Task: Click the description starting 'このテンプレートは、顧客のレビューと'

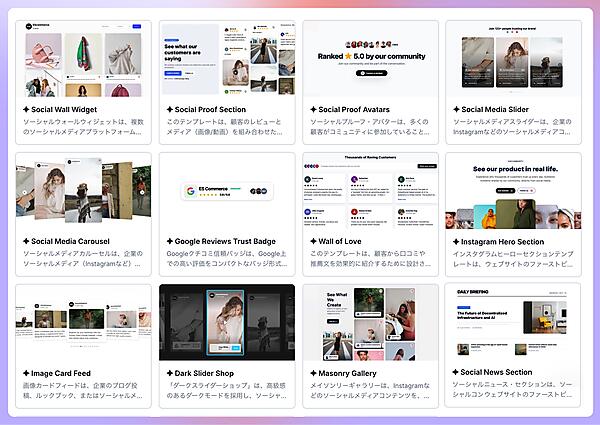Action: [x=225, y=127]
